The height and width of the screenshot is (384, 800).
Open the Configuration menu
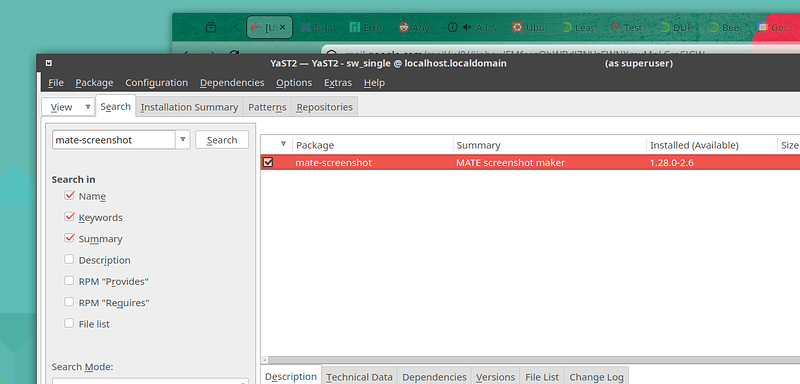tap(157, 83)
